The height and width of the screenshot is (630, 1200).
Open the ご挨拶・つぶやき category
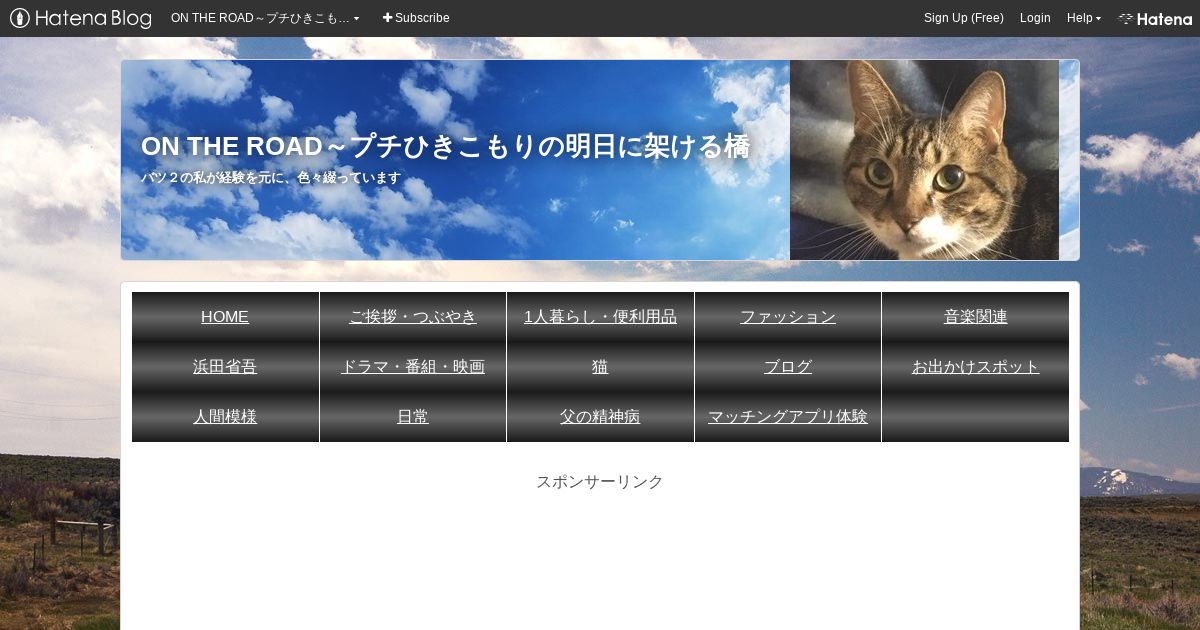(413, 317)
